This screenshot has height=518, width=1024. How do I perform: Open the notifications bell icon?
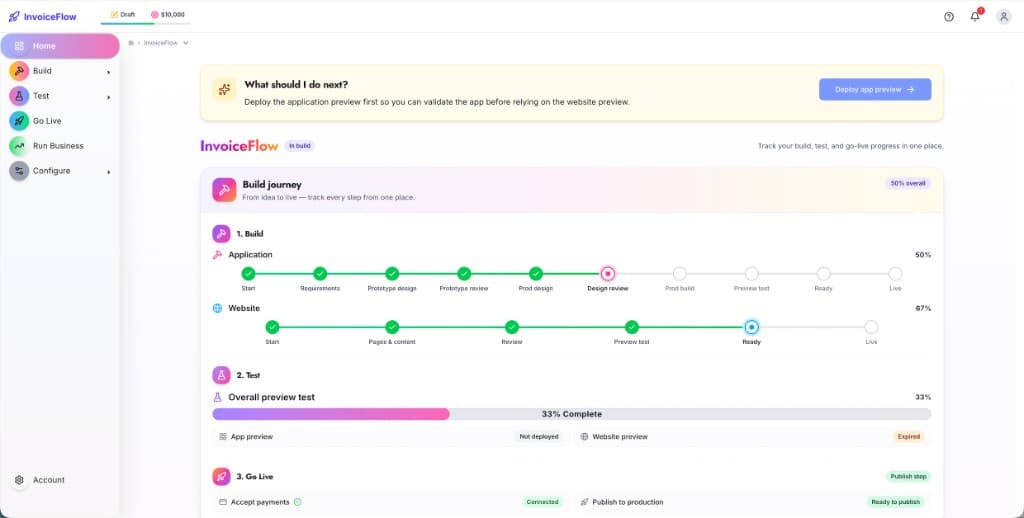(x=975, y=17)
